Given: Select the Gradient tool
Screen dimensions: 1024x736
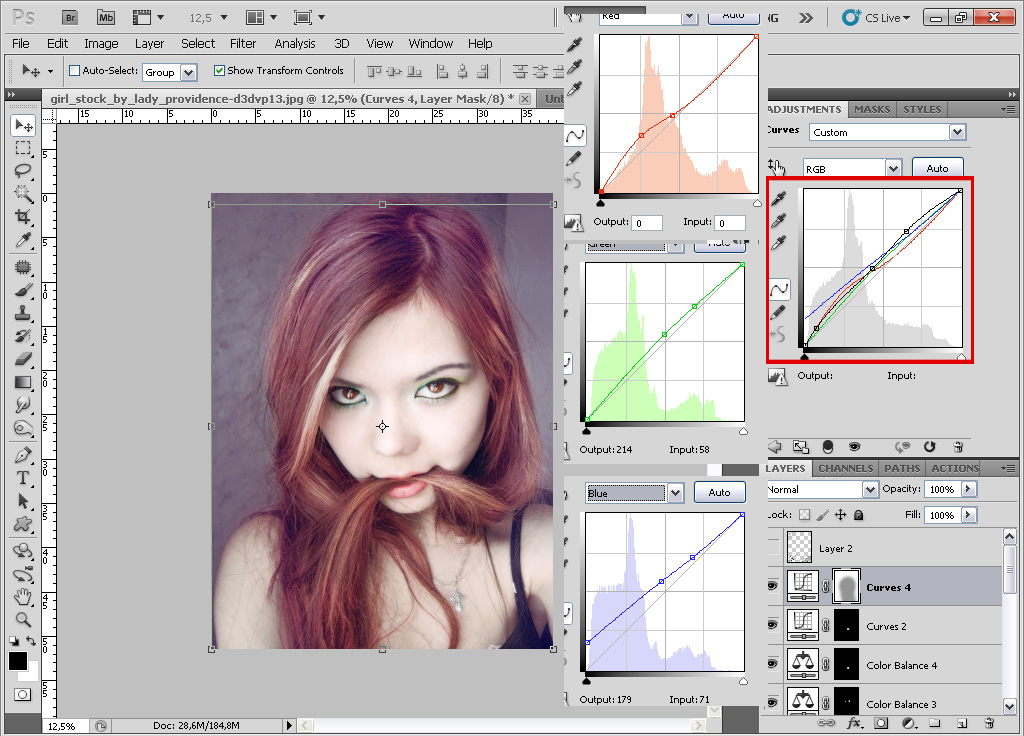Looking at the screenshot, I should 24,382.
